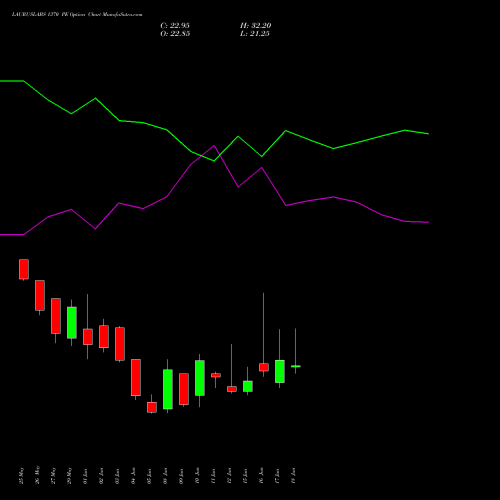Click the 04 Jun date label

click(134, 476)
